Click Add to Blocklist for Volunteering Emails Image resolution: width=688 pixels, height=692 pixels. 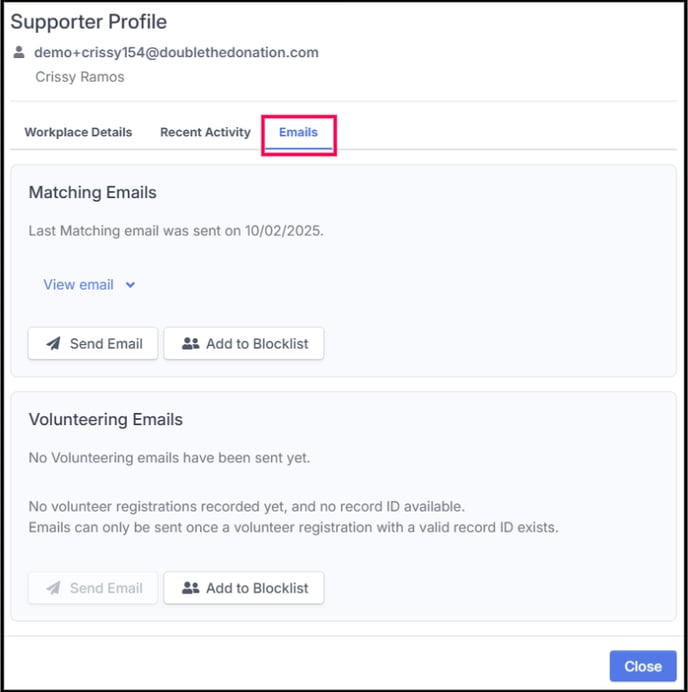(244, 589)
